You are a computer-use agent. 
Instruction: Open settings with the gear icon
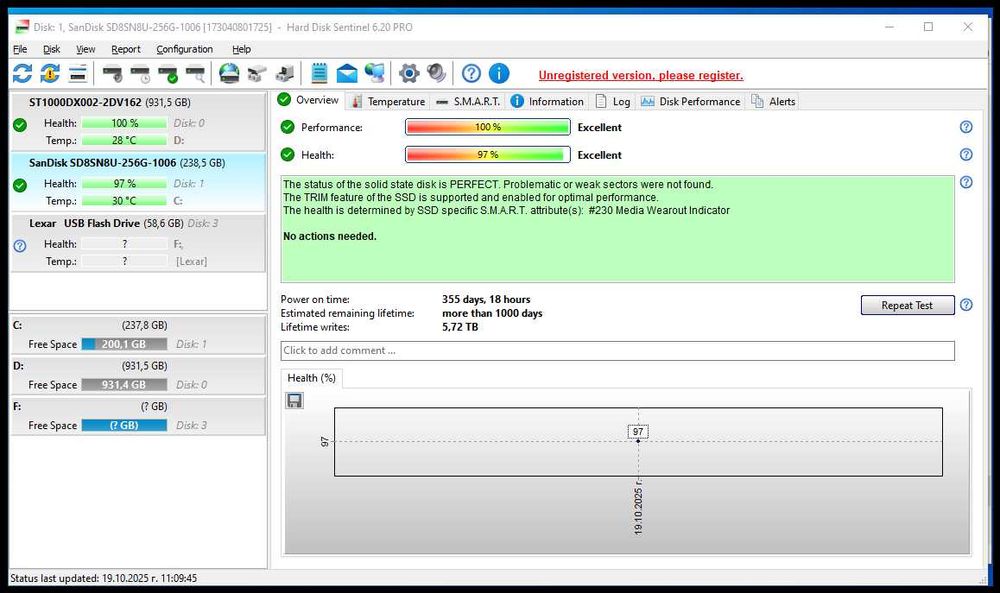pyautogui.click(x=409, y=74)
